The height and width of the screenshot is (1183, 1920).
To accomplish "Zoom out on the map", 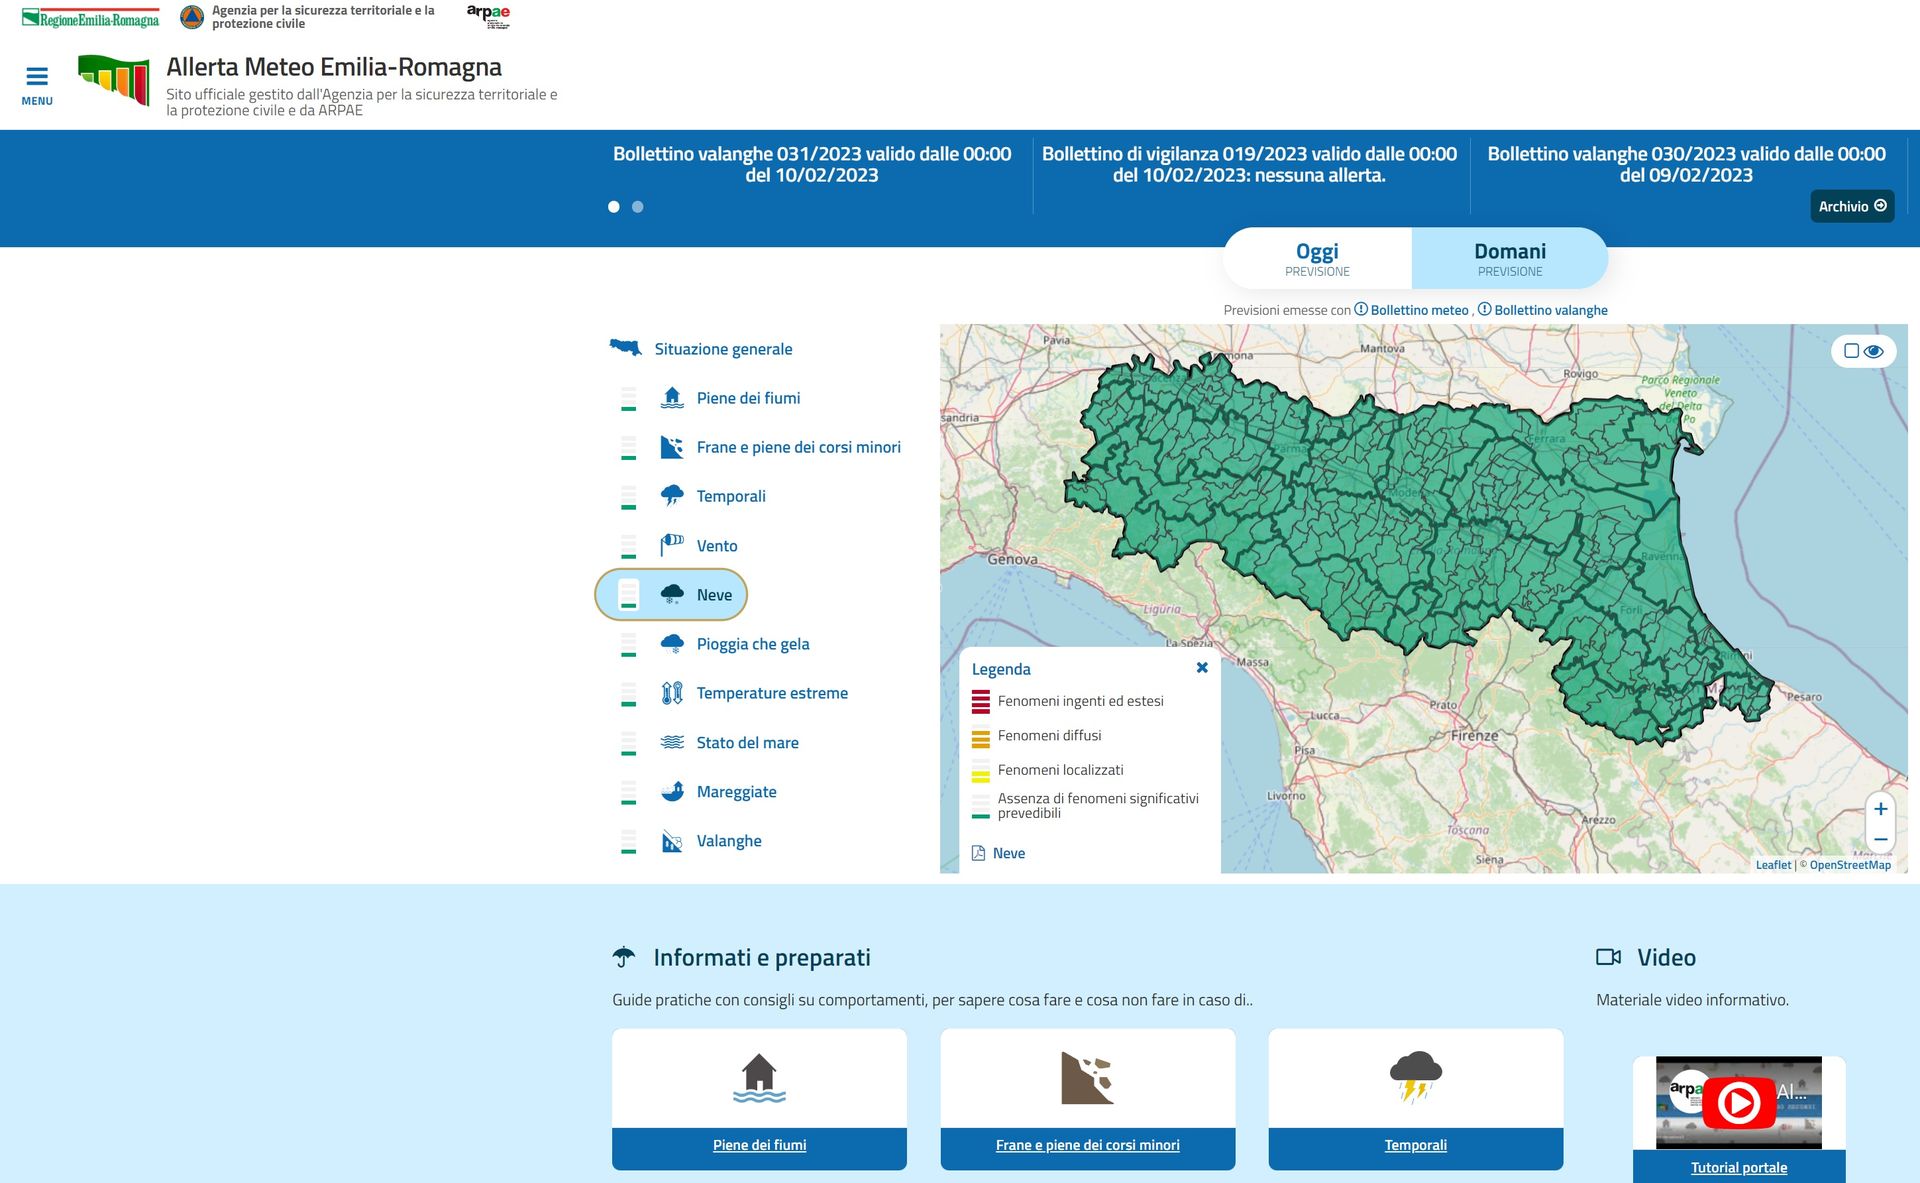I will pos(1880,839).
